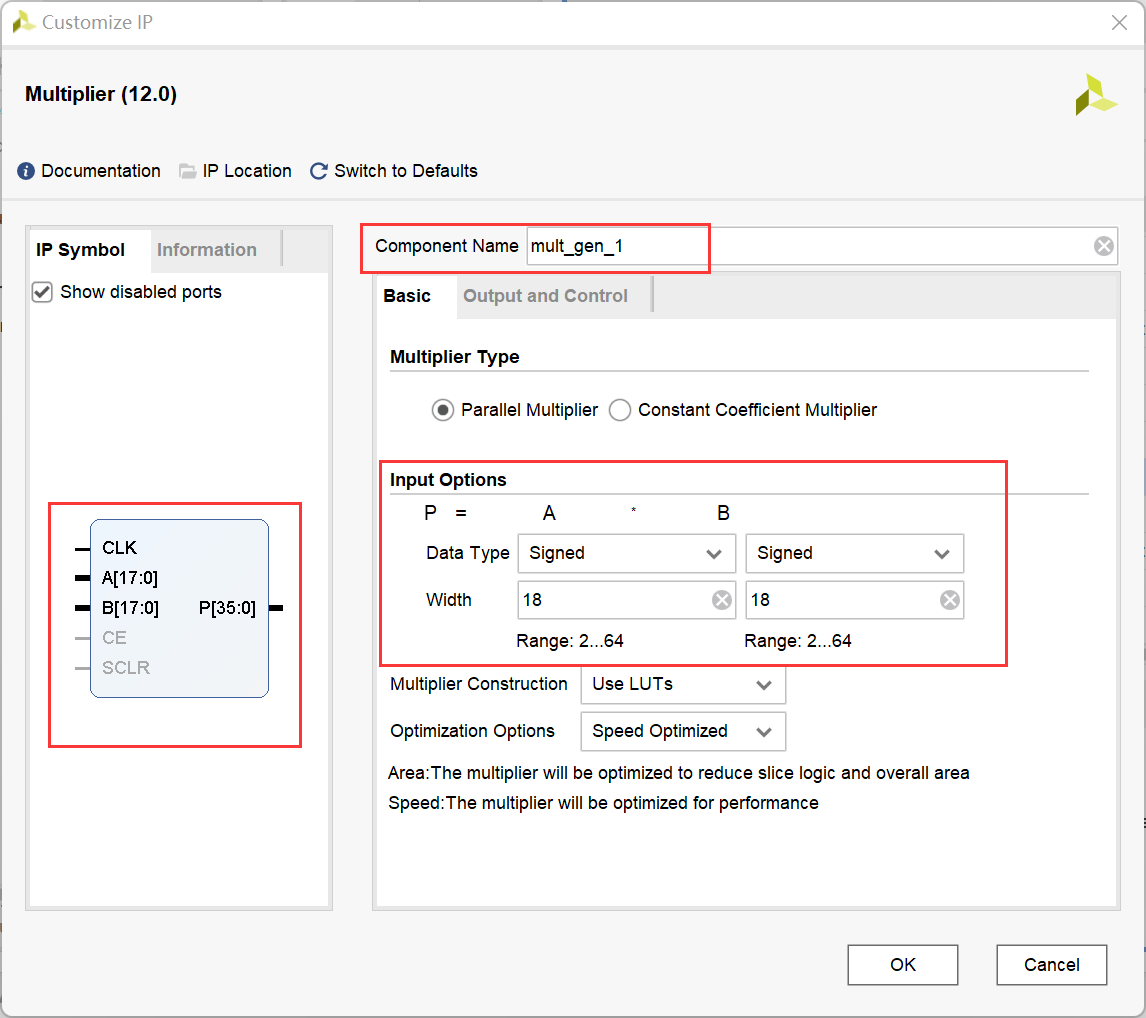Switch to the IP Symbol tab
1146x1018 pixels.
pyautogui.click(x=80, y=250)
